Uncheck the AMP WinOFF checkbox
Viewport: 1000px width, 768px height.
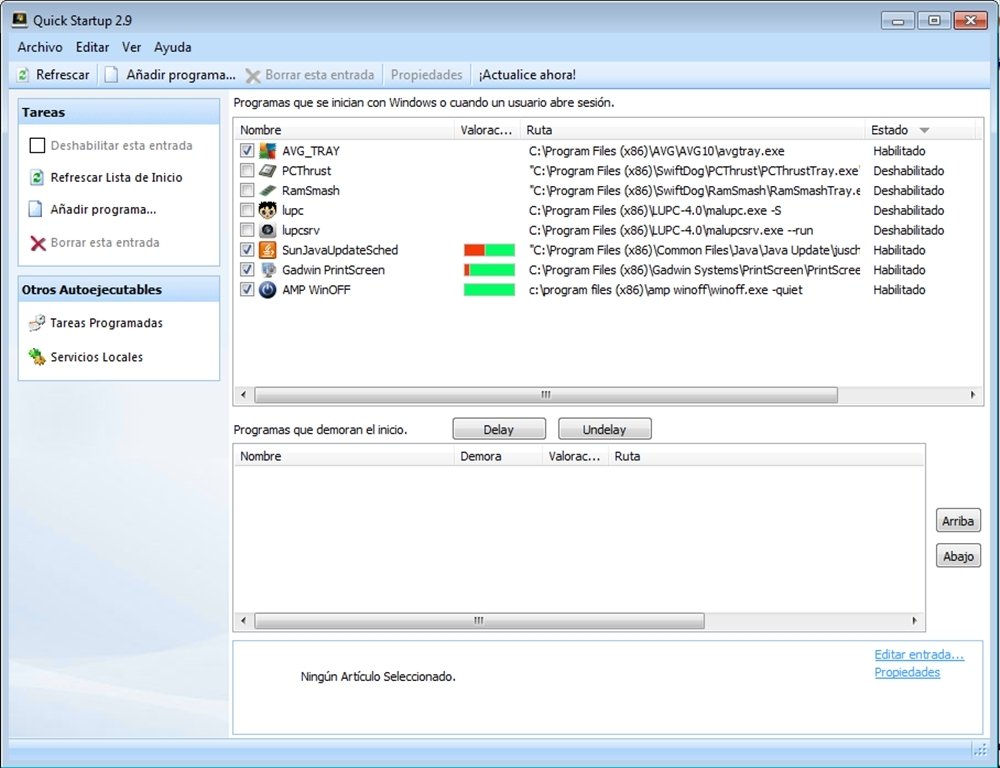pyautogui.click(x=247, y=290)
